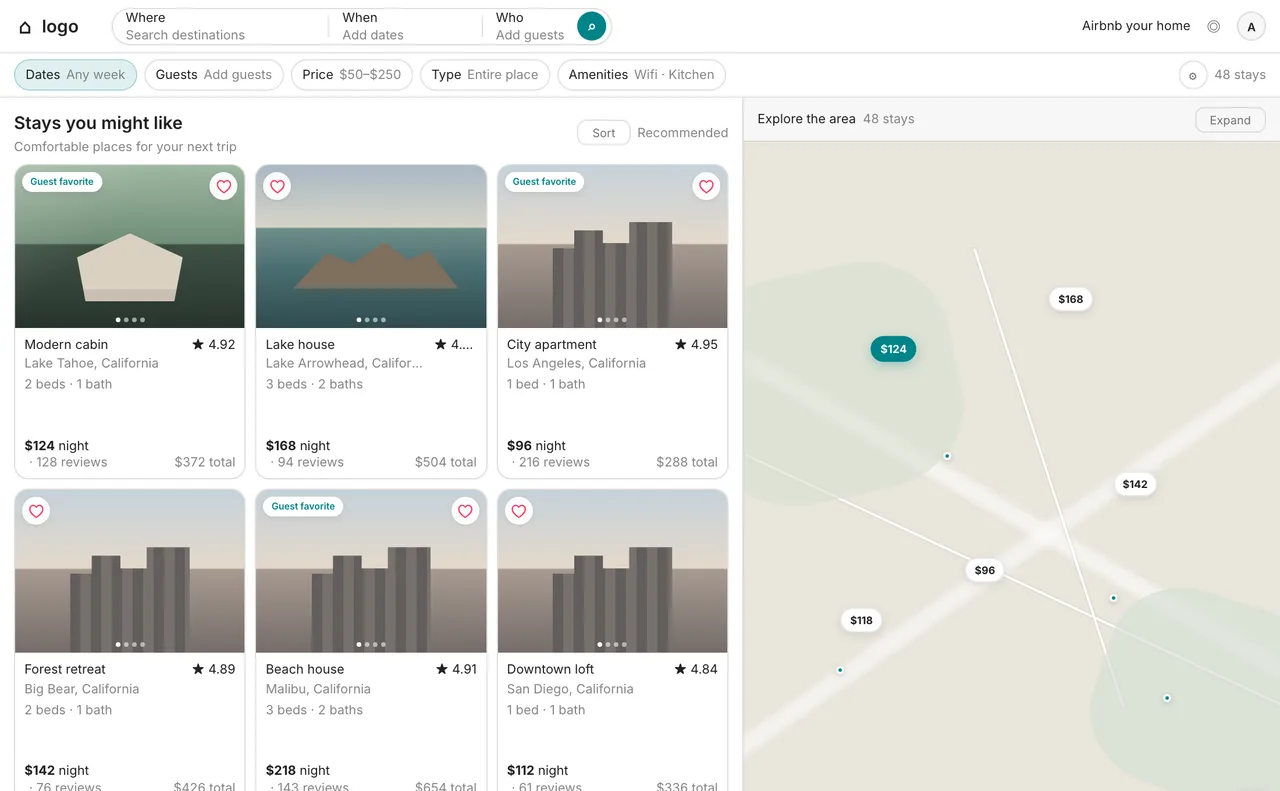Click the Guest favorite badge on Beach house
Screen dimensions: 1280x791
click(303, 507)
